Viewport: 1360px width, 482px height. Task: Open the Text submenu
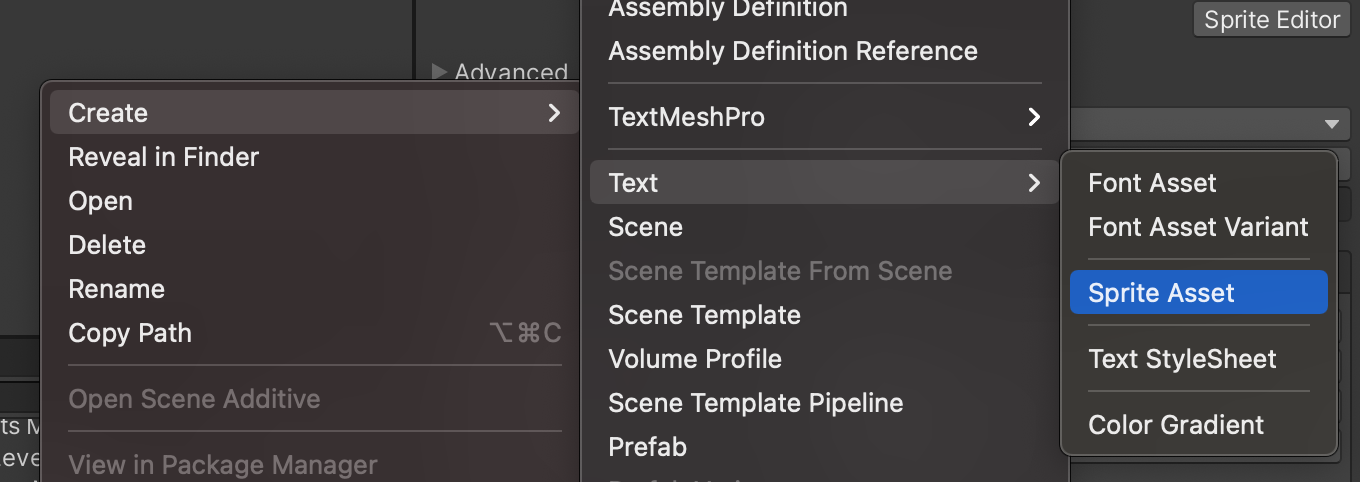pyautogui.click(x=633, y=183)
